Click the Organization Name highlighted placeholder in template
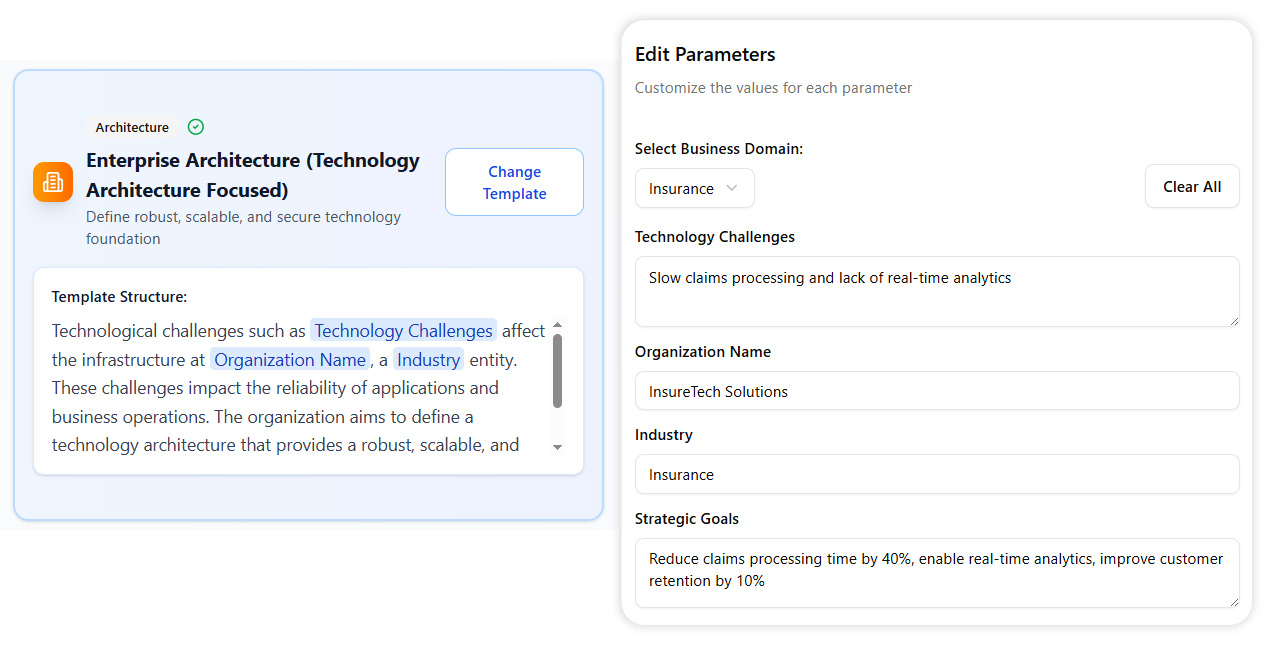The width and height of the screenshot is (1272, 652). (290, 360)
